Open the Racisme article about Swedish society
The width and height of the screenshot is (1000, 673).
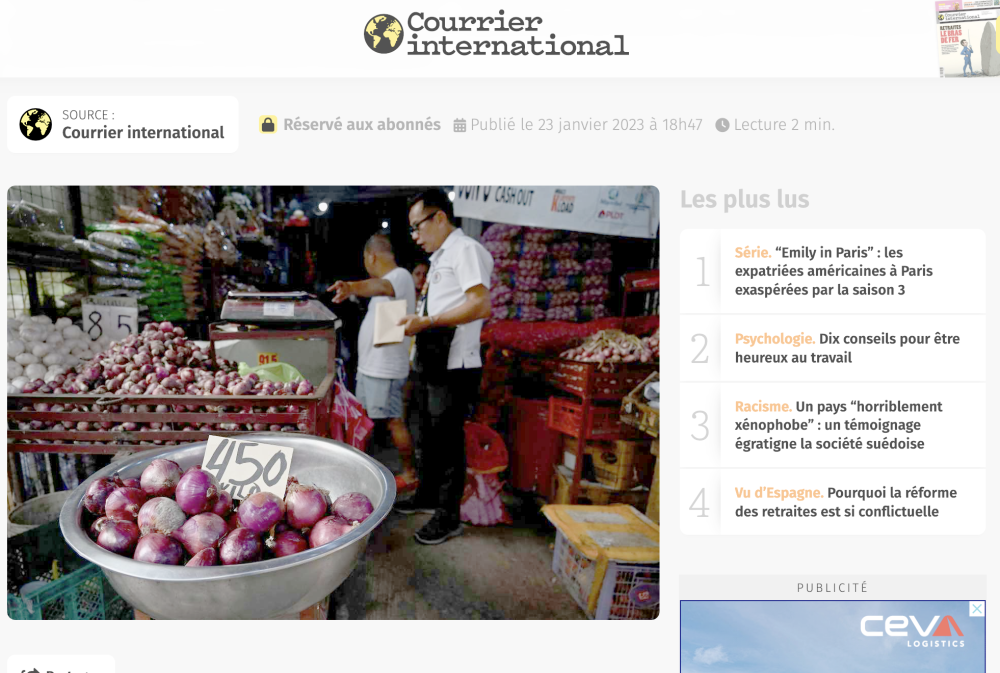[838, 425]
